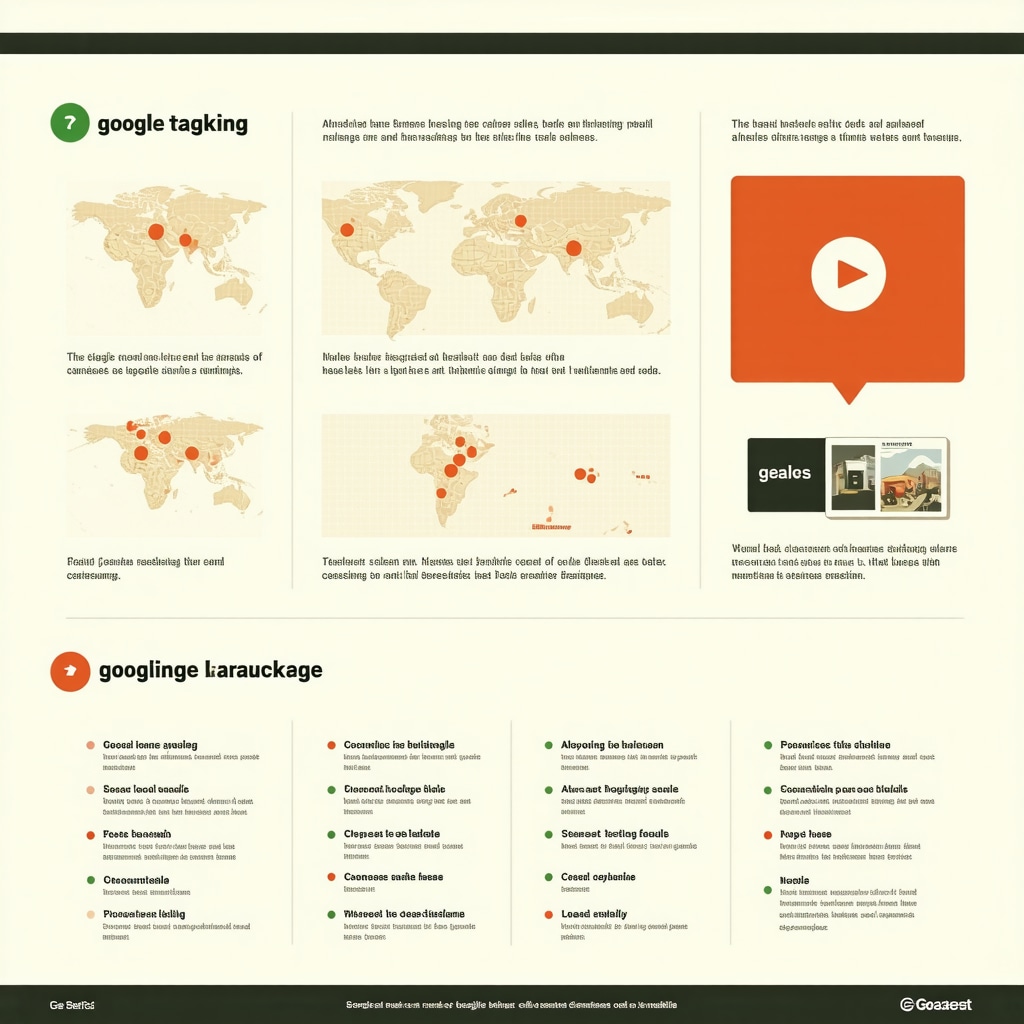Viewport: 1024px width, 1024px height.
Task: Click the green circle icon beside google tagking
Action: [70, 123]
